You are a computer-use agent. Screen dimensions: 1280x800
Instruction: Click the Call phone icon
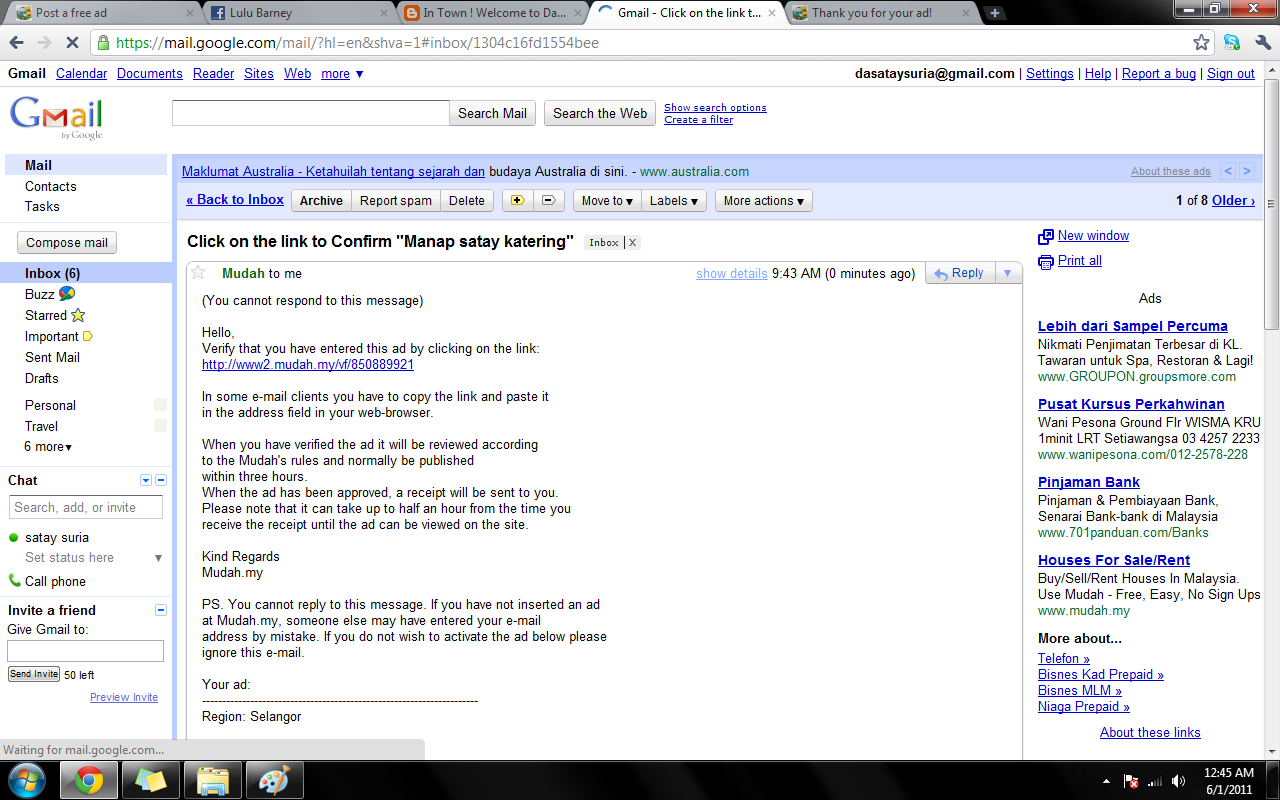(14, 580)
